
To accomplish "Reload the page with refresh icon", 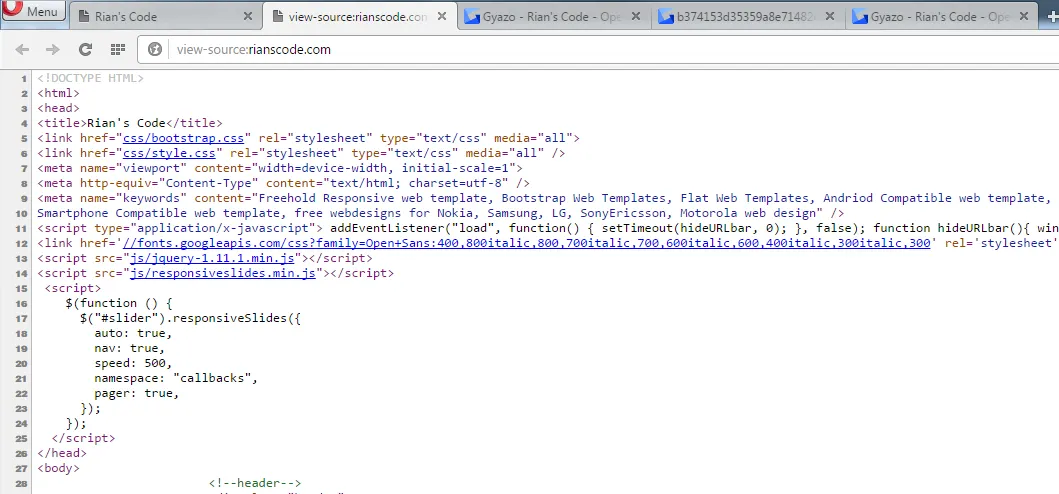I will (85, 49).
